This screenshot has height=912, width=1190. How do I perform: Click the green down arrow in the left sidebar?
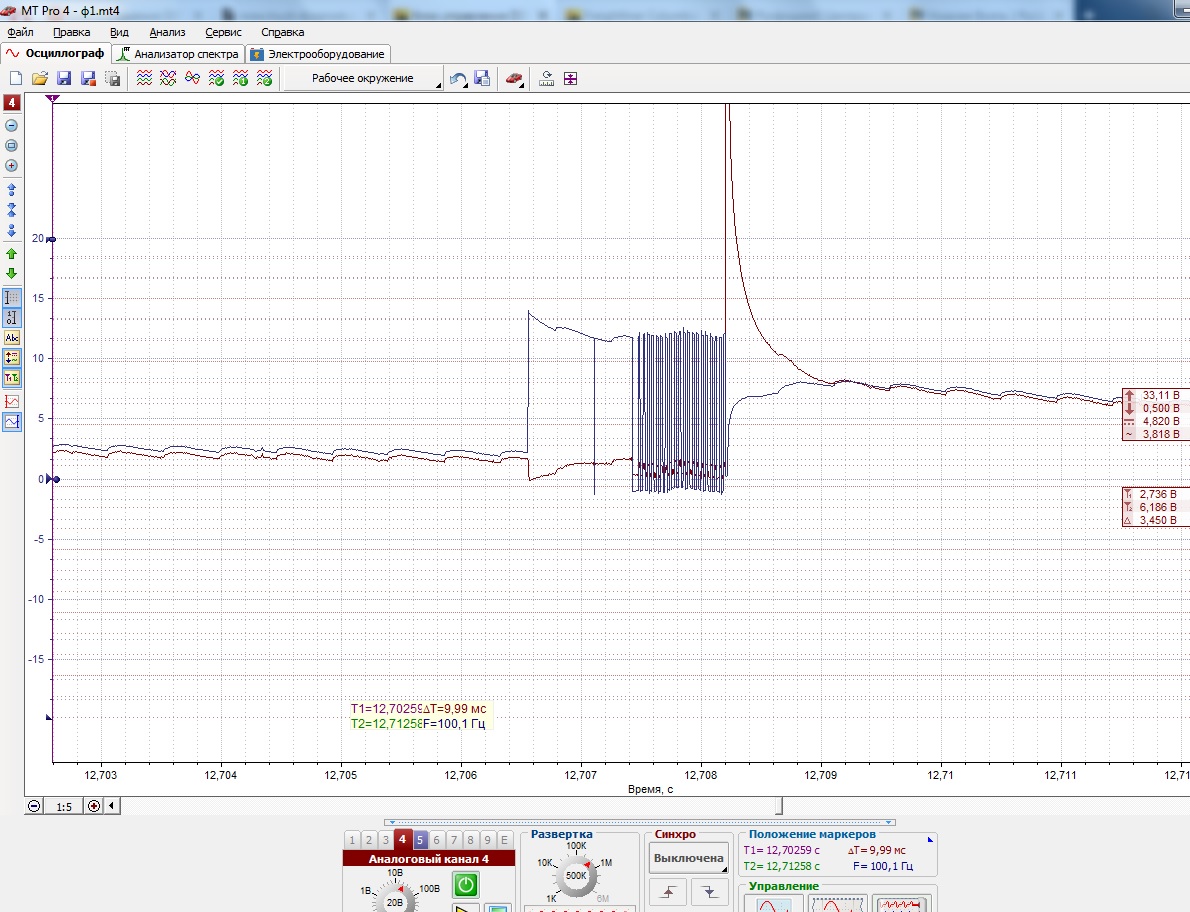click(11, 274)
